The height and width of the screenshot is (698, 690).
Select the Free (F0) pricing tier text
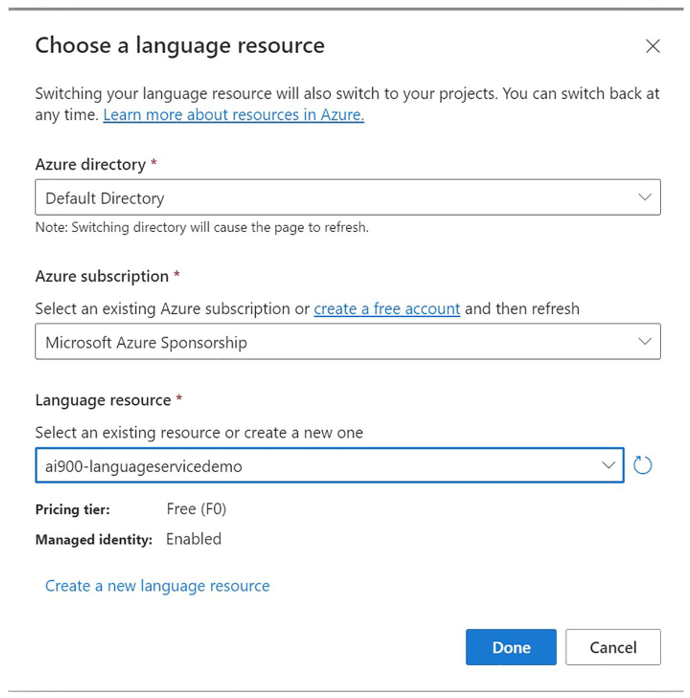click(x=196, y=509)
